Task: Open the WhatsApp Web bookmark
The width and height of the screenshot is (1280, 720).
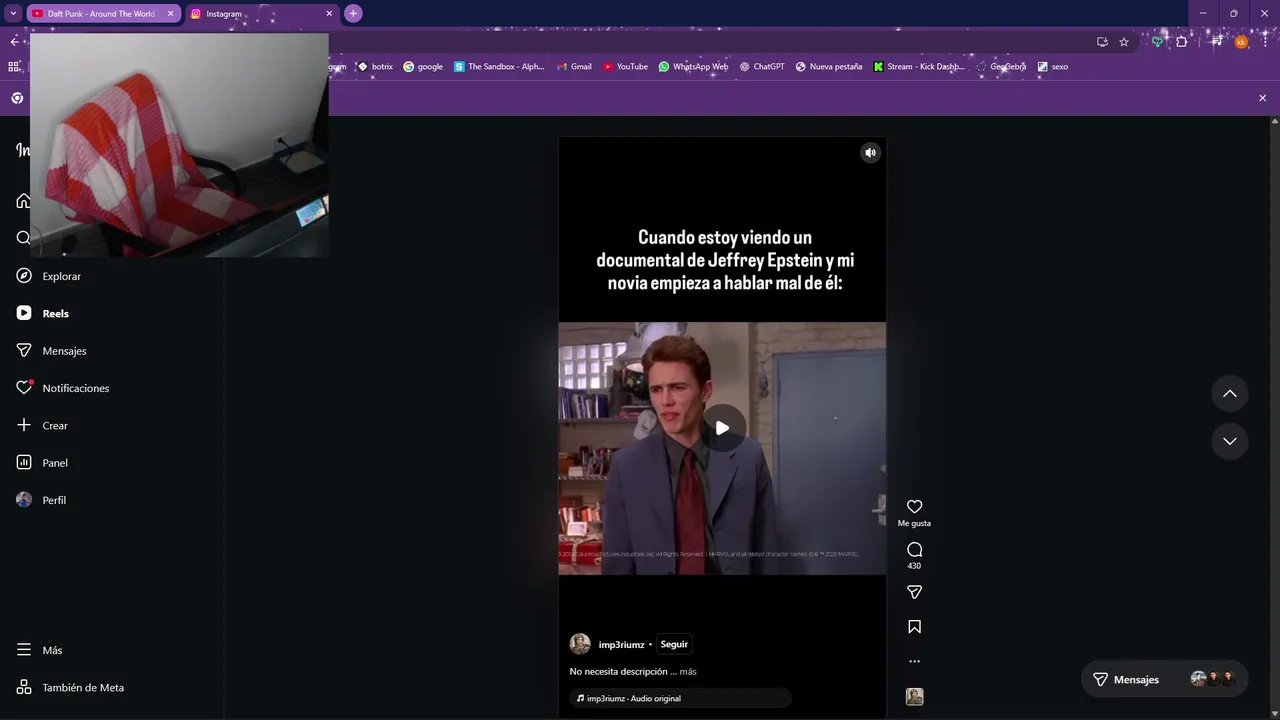Action: 693,67
